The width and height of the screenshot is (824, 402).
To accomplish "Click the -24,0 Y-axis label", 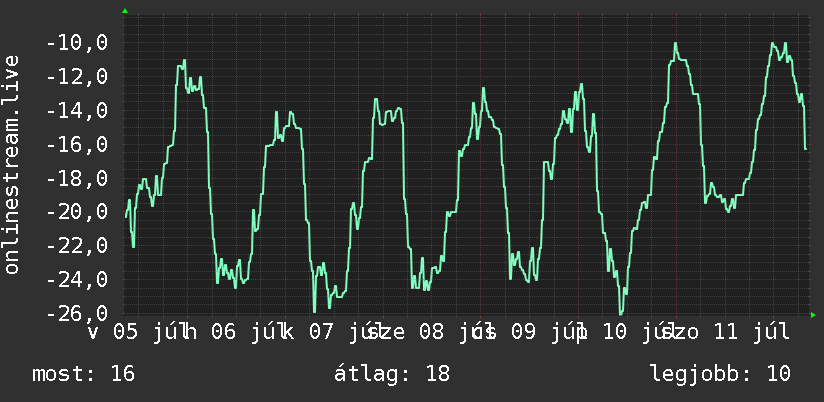I will [77, 280].
